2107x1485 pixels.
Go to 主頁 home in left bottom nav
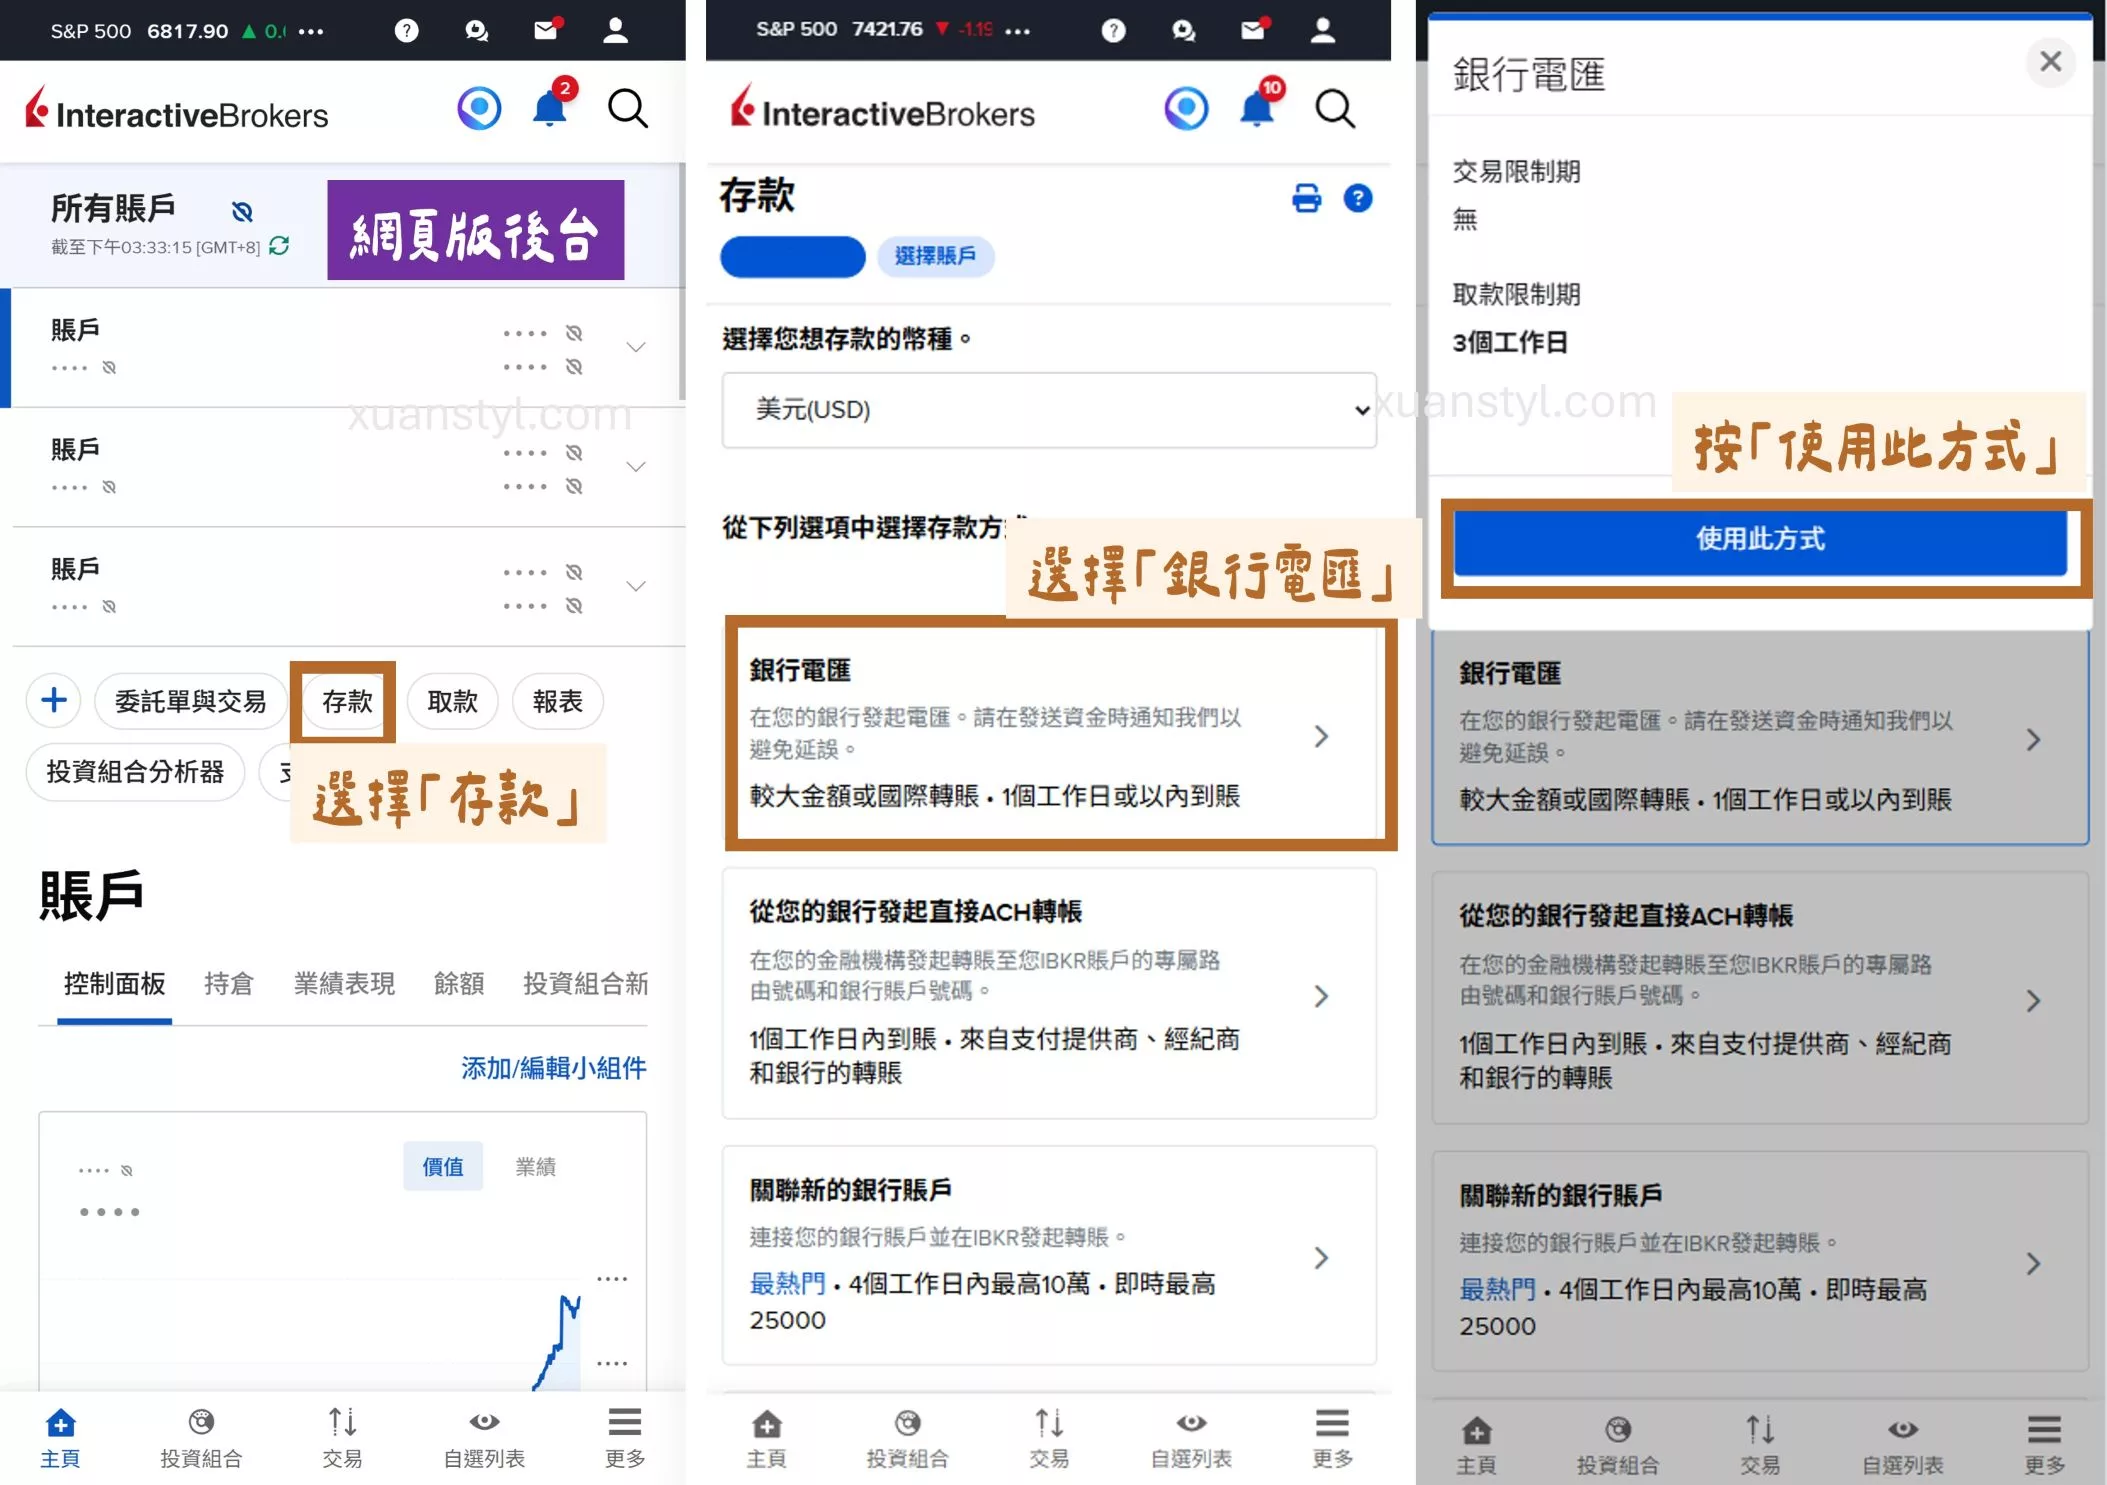coord(60,1438)
